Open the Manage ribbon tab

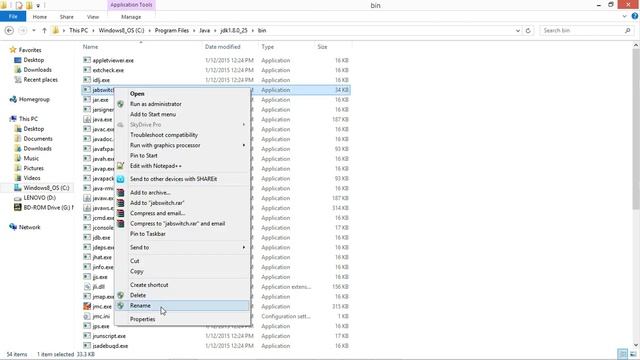[x=131, y=17]
